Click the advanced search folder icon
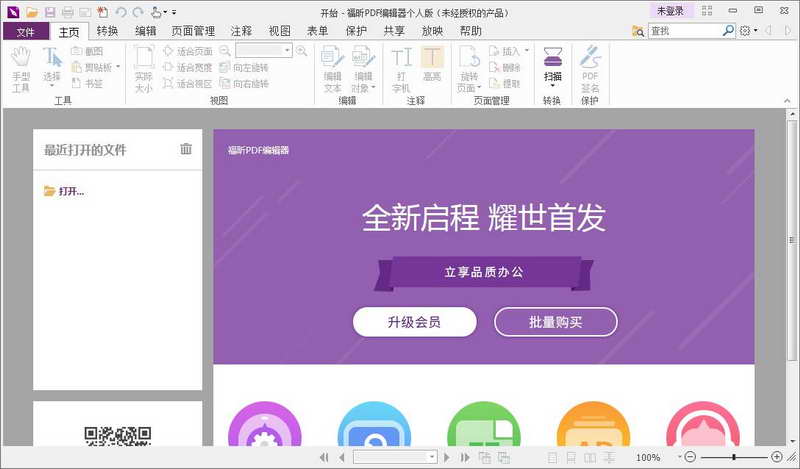Viewport: 800px width, 469px height. coord(638,31)
